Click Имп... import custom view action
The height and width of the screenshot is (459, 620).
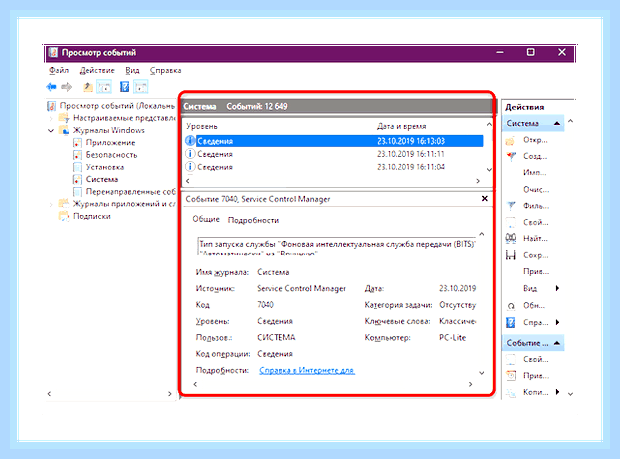click(535, 173)
